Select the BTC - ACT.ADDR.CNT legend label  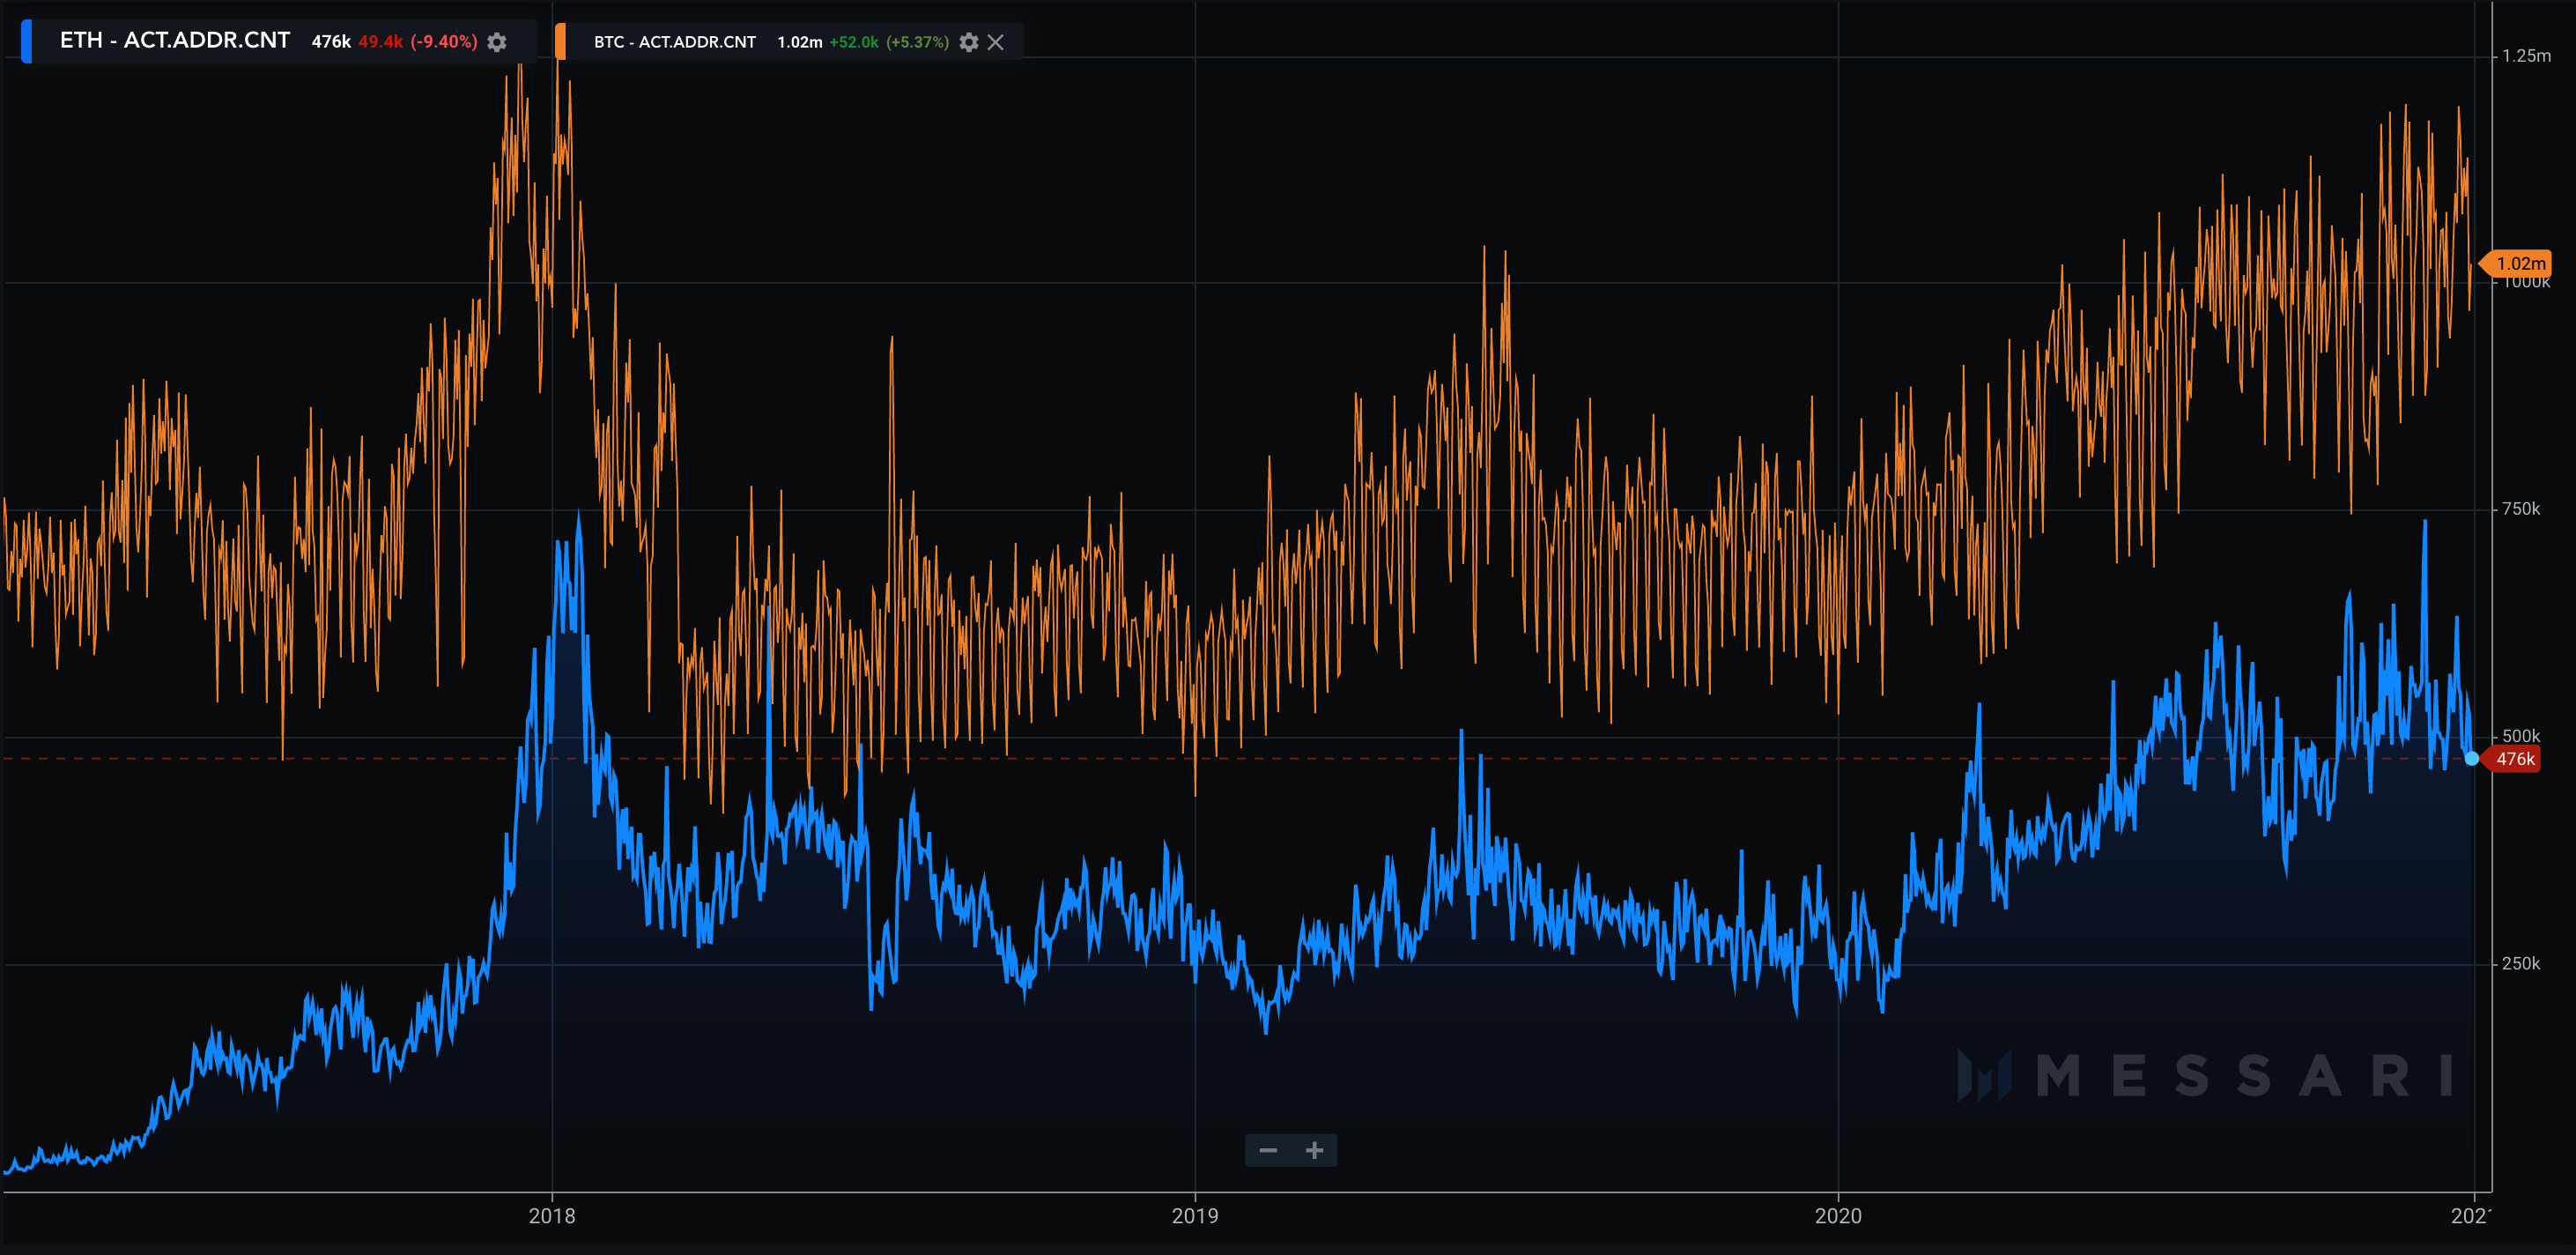[675, 42]
